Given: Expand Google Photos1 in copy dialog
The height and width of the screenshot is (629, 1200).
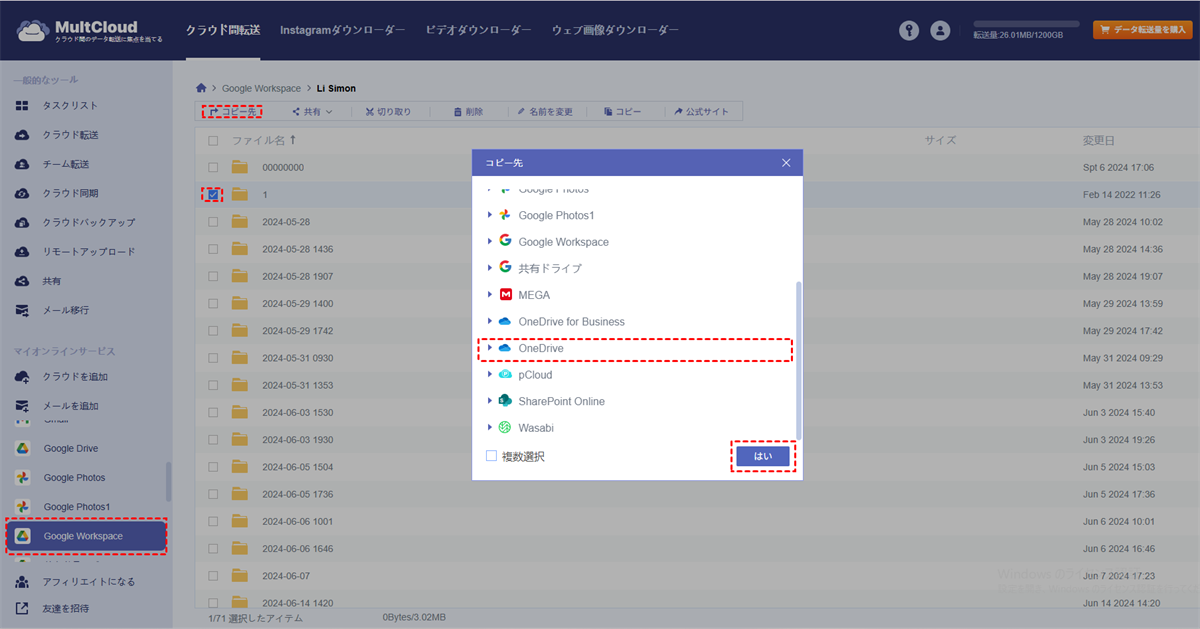Looking at the screenshot, I should pyautogui.click(x=490, y=215).
